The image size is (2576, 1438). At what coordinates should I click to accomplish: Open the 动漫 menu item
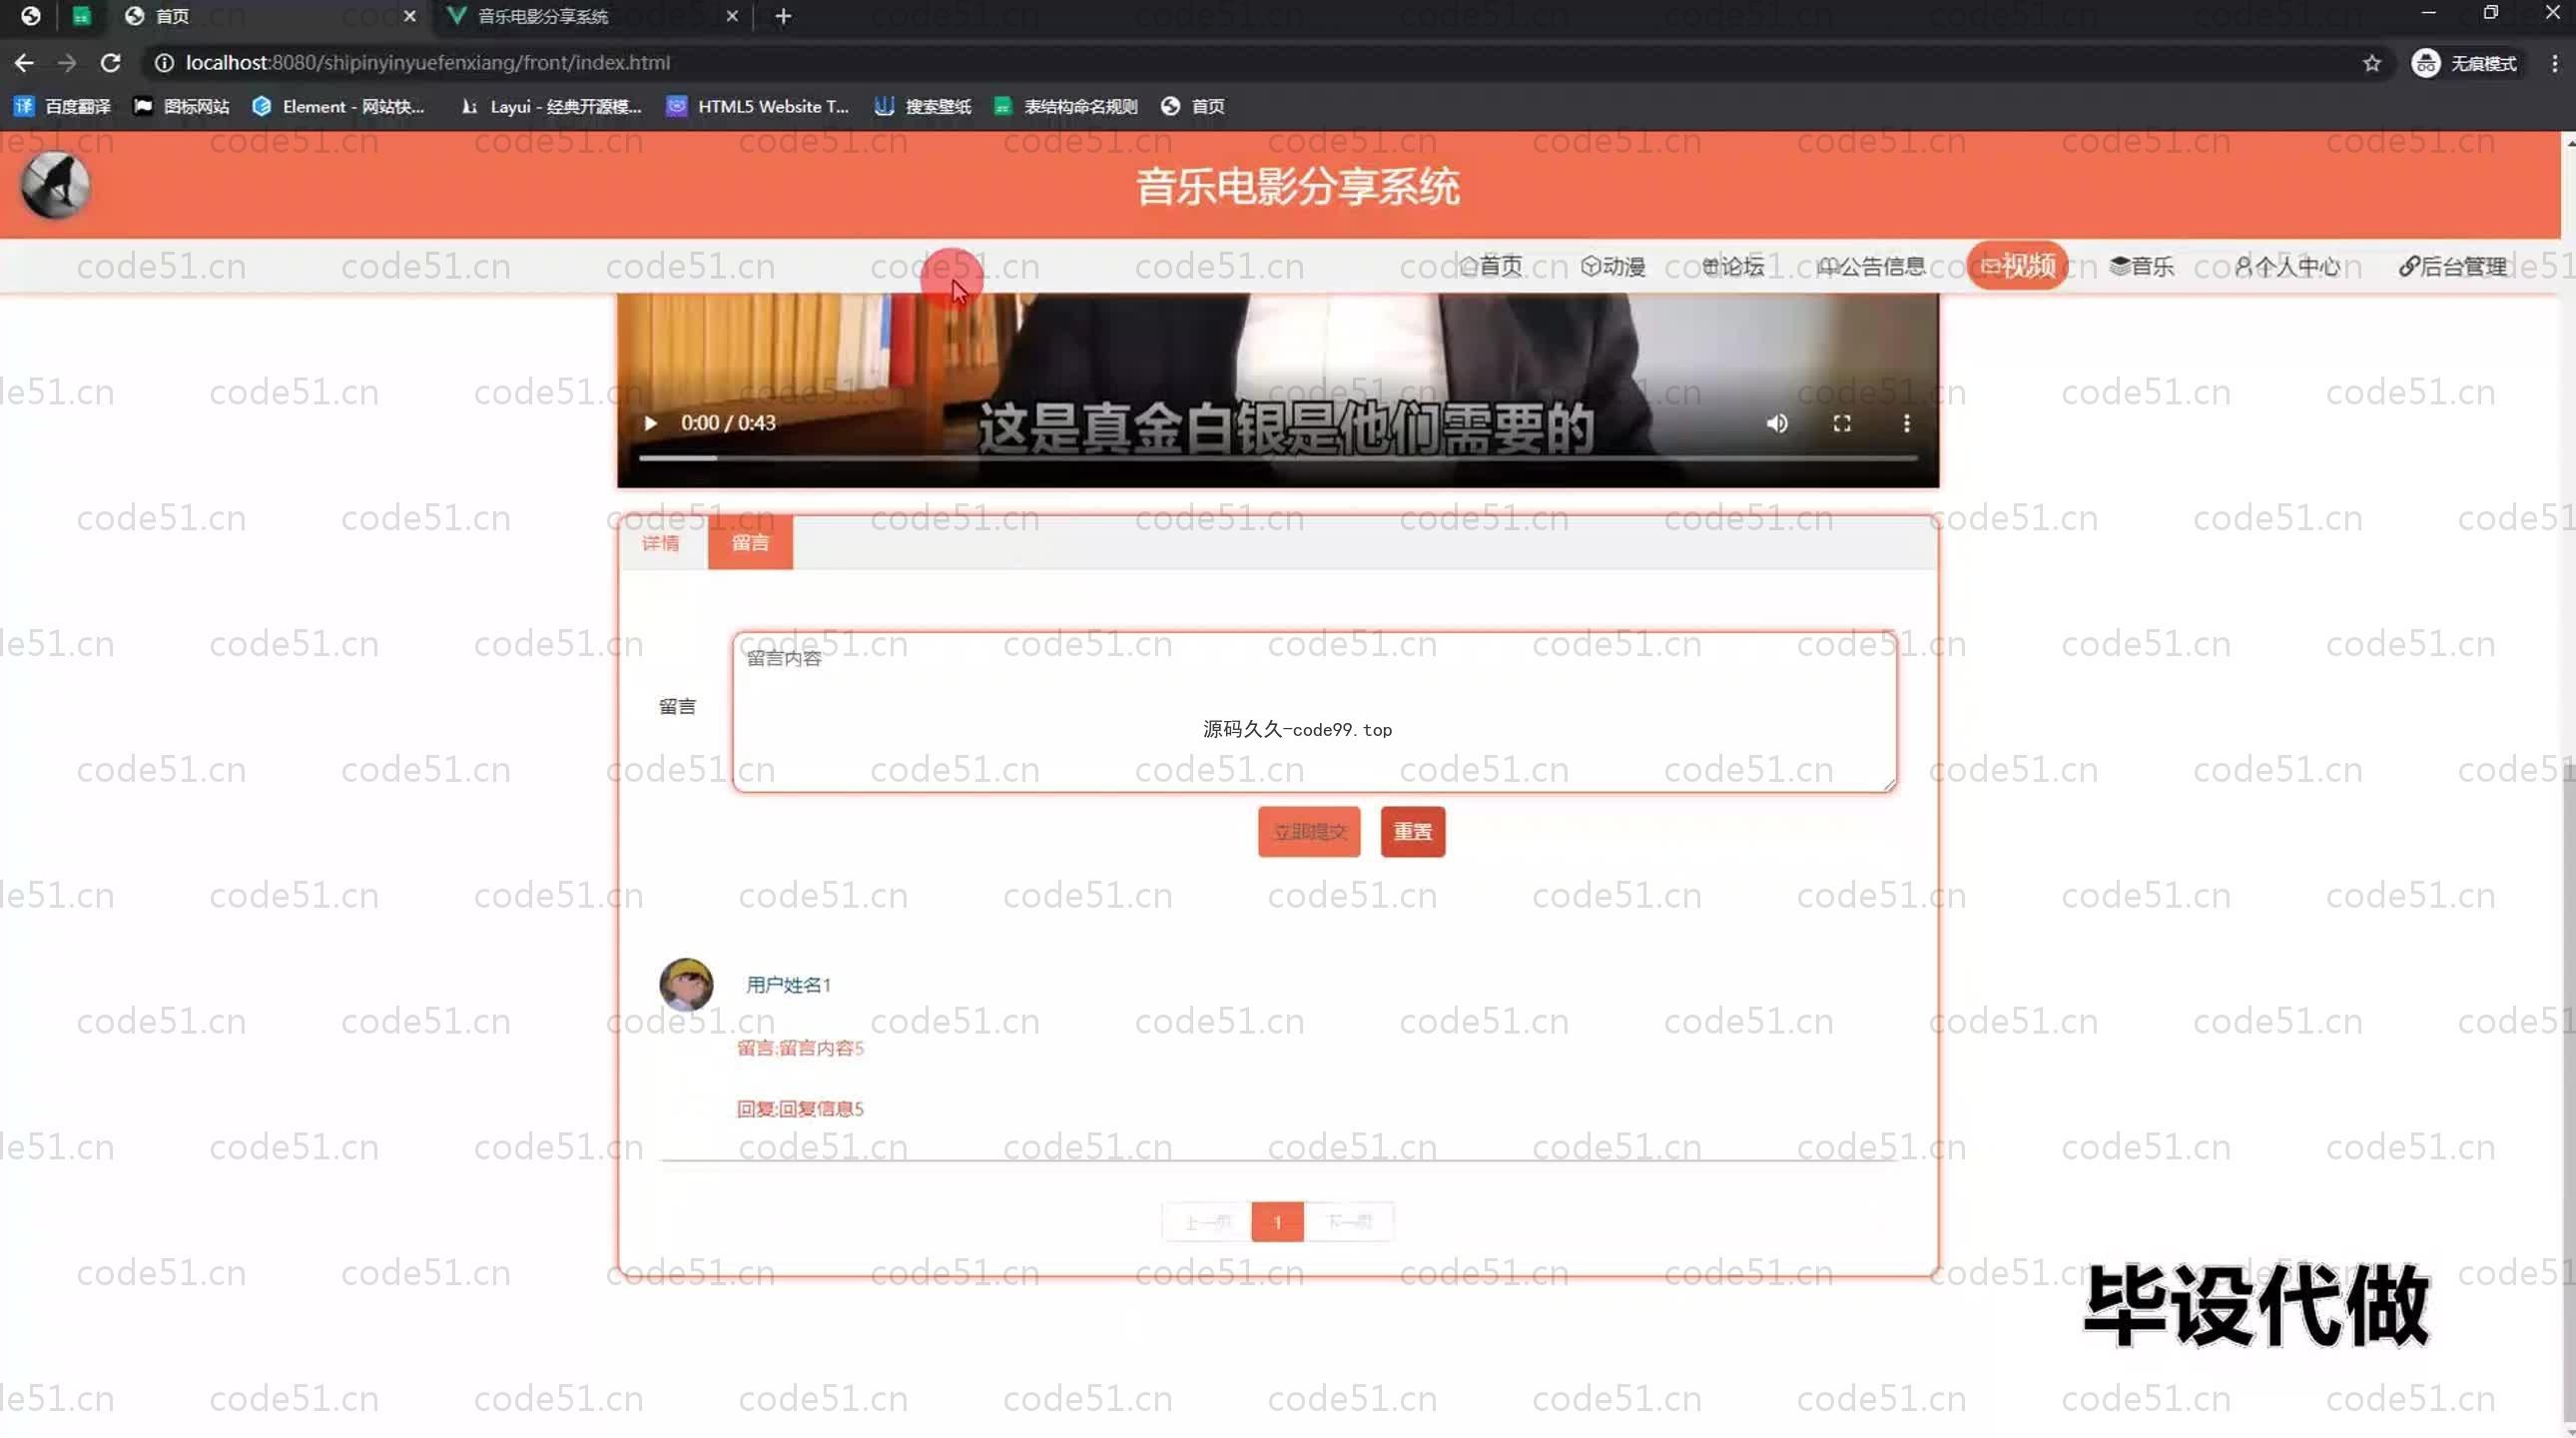tap(1613, 266)
